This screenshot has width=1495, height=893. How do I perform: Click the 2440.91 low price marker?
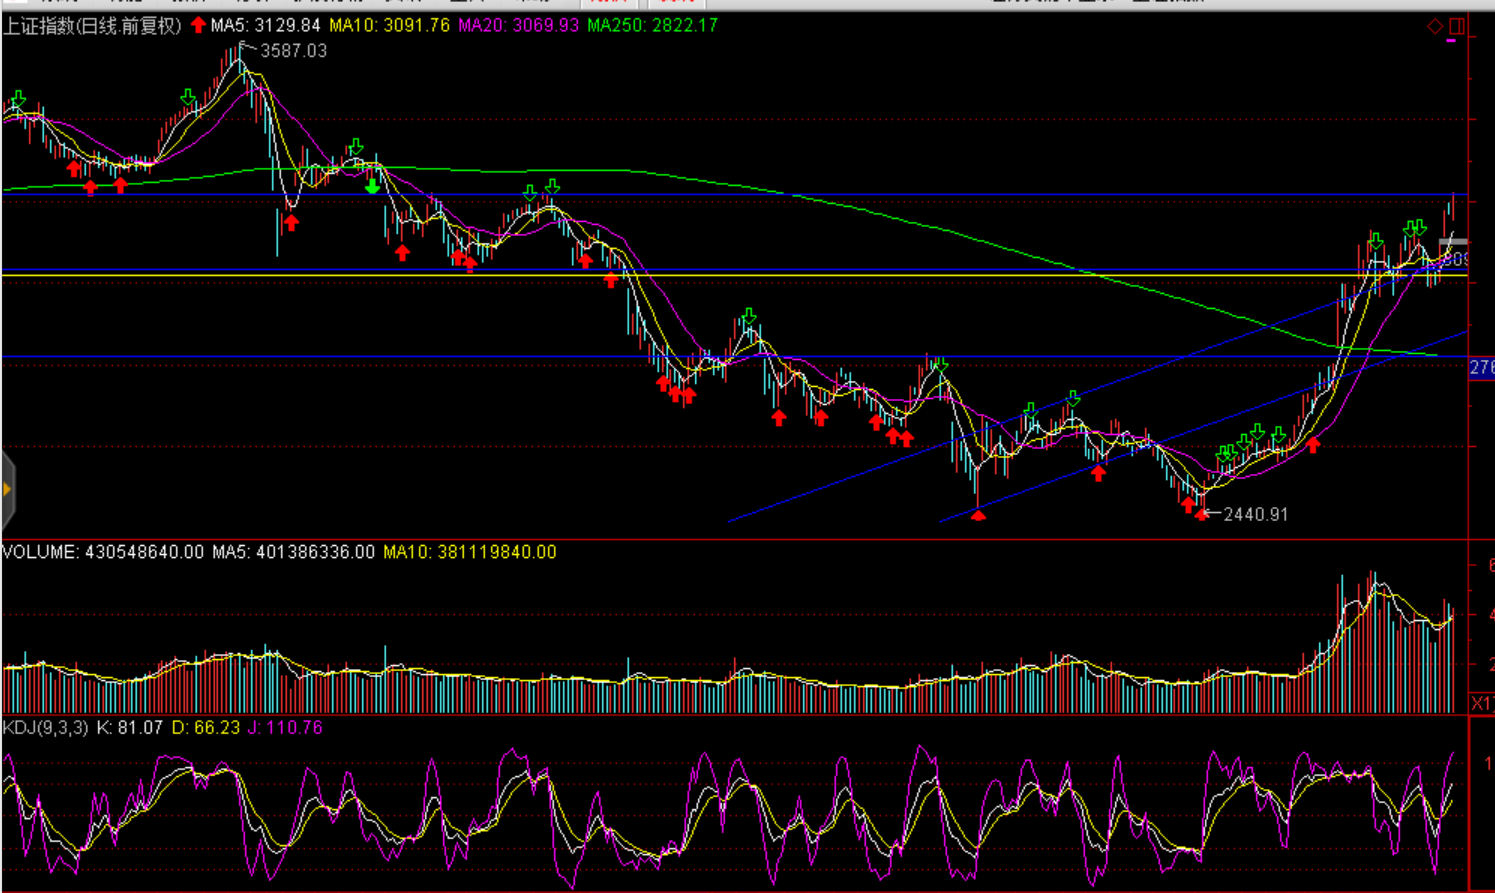[1255, 514]
